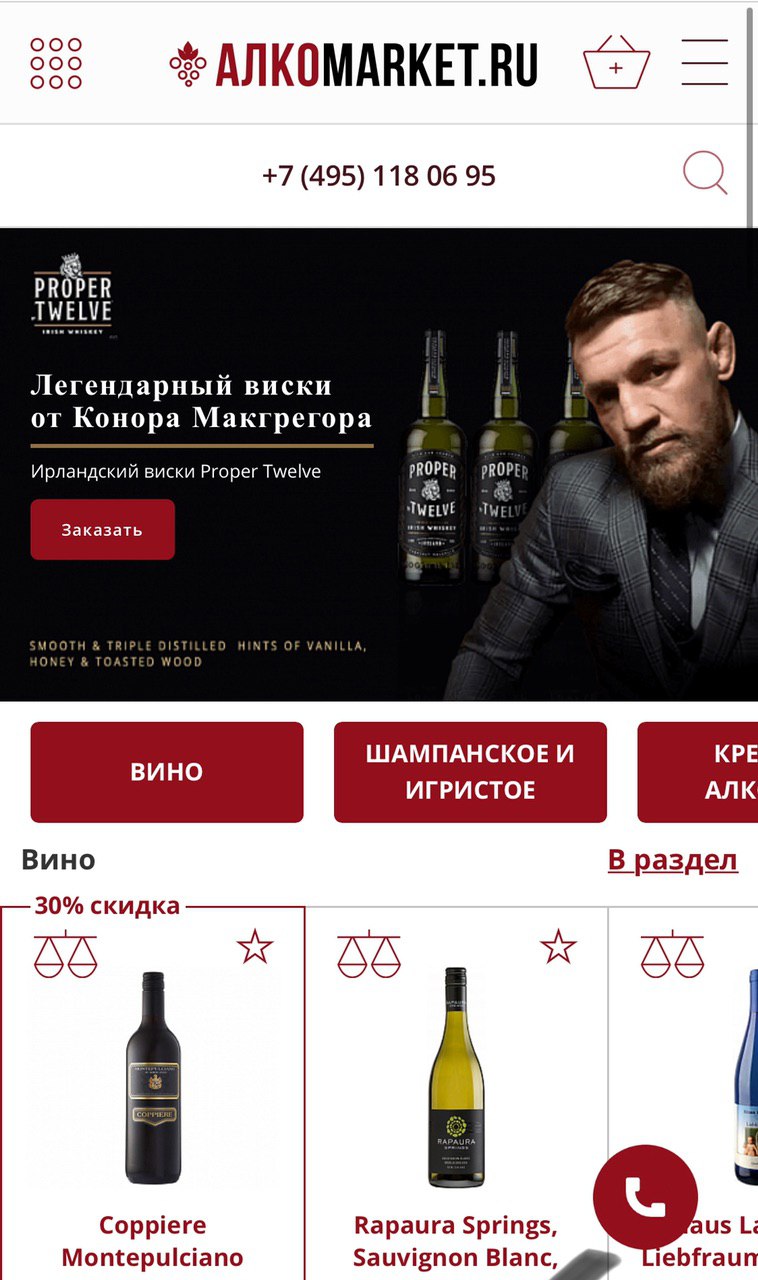The height and width of the screenshot is (1280, 758).
Task: Tap the phone number +7 (495) 118 06 95
Action: click(379, 176)
